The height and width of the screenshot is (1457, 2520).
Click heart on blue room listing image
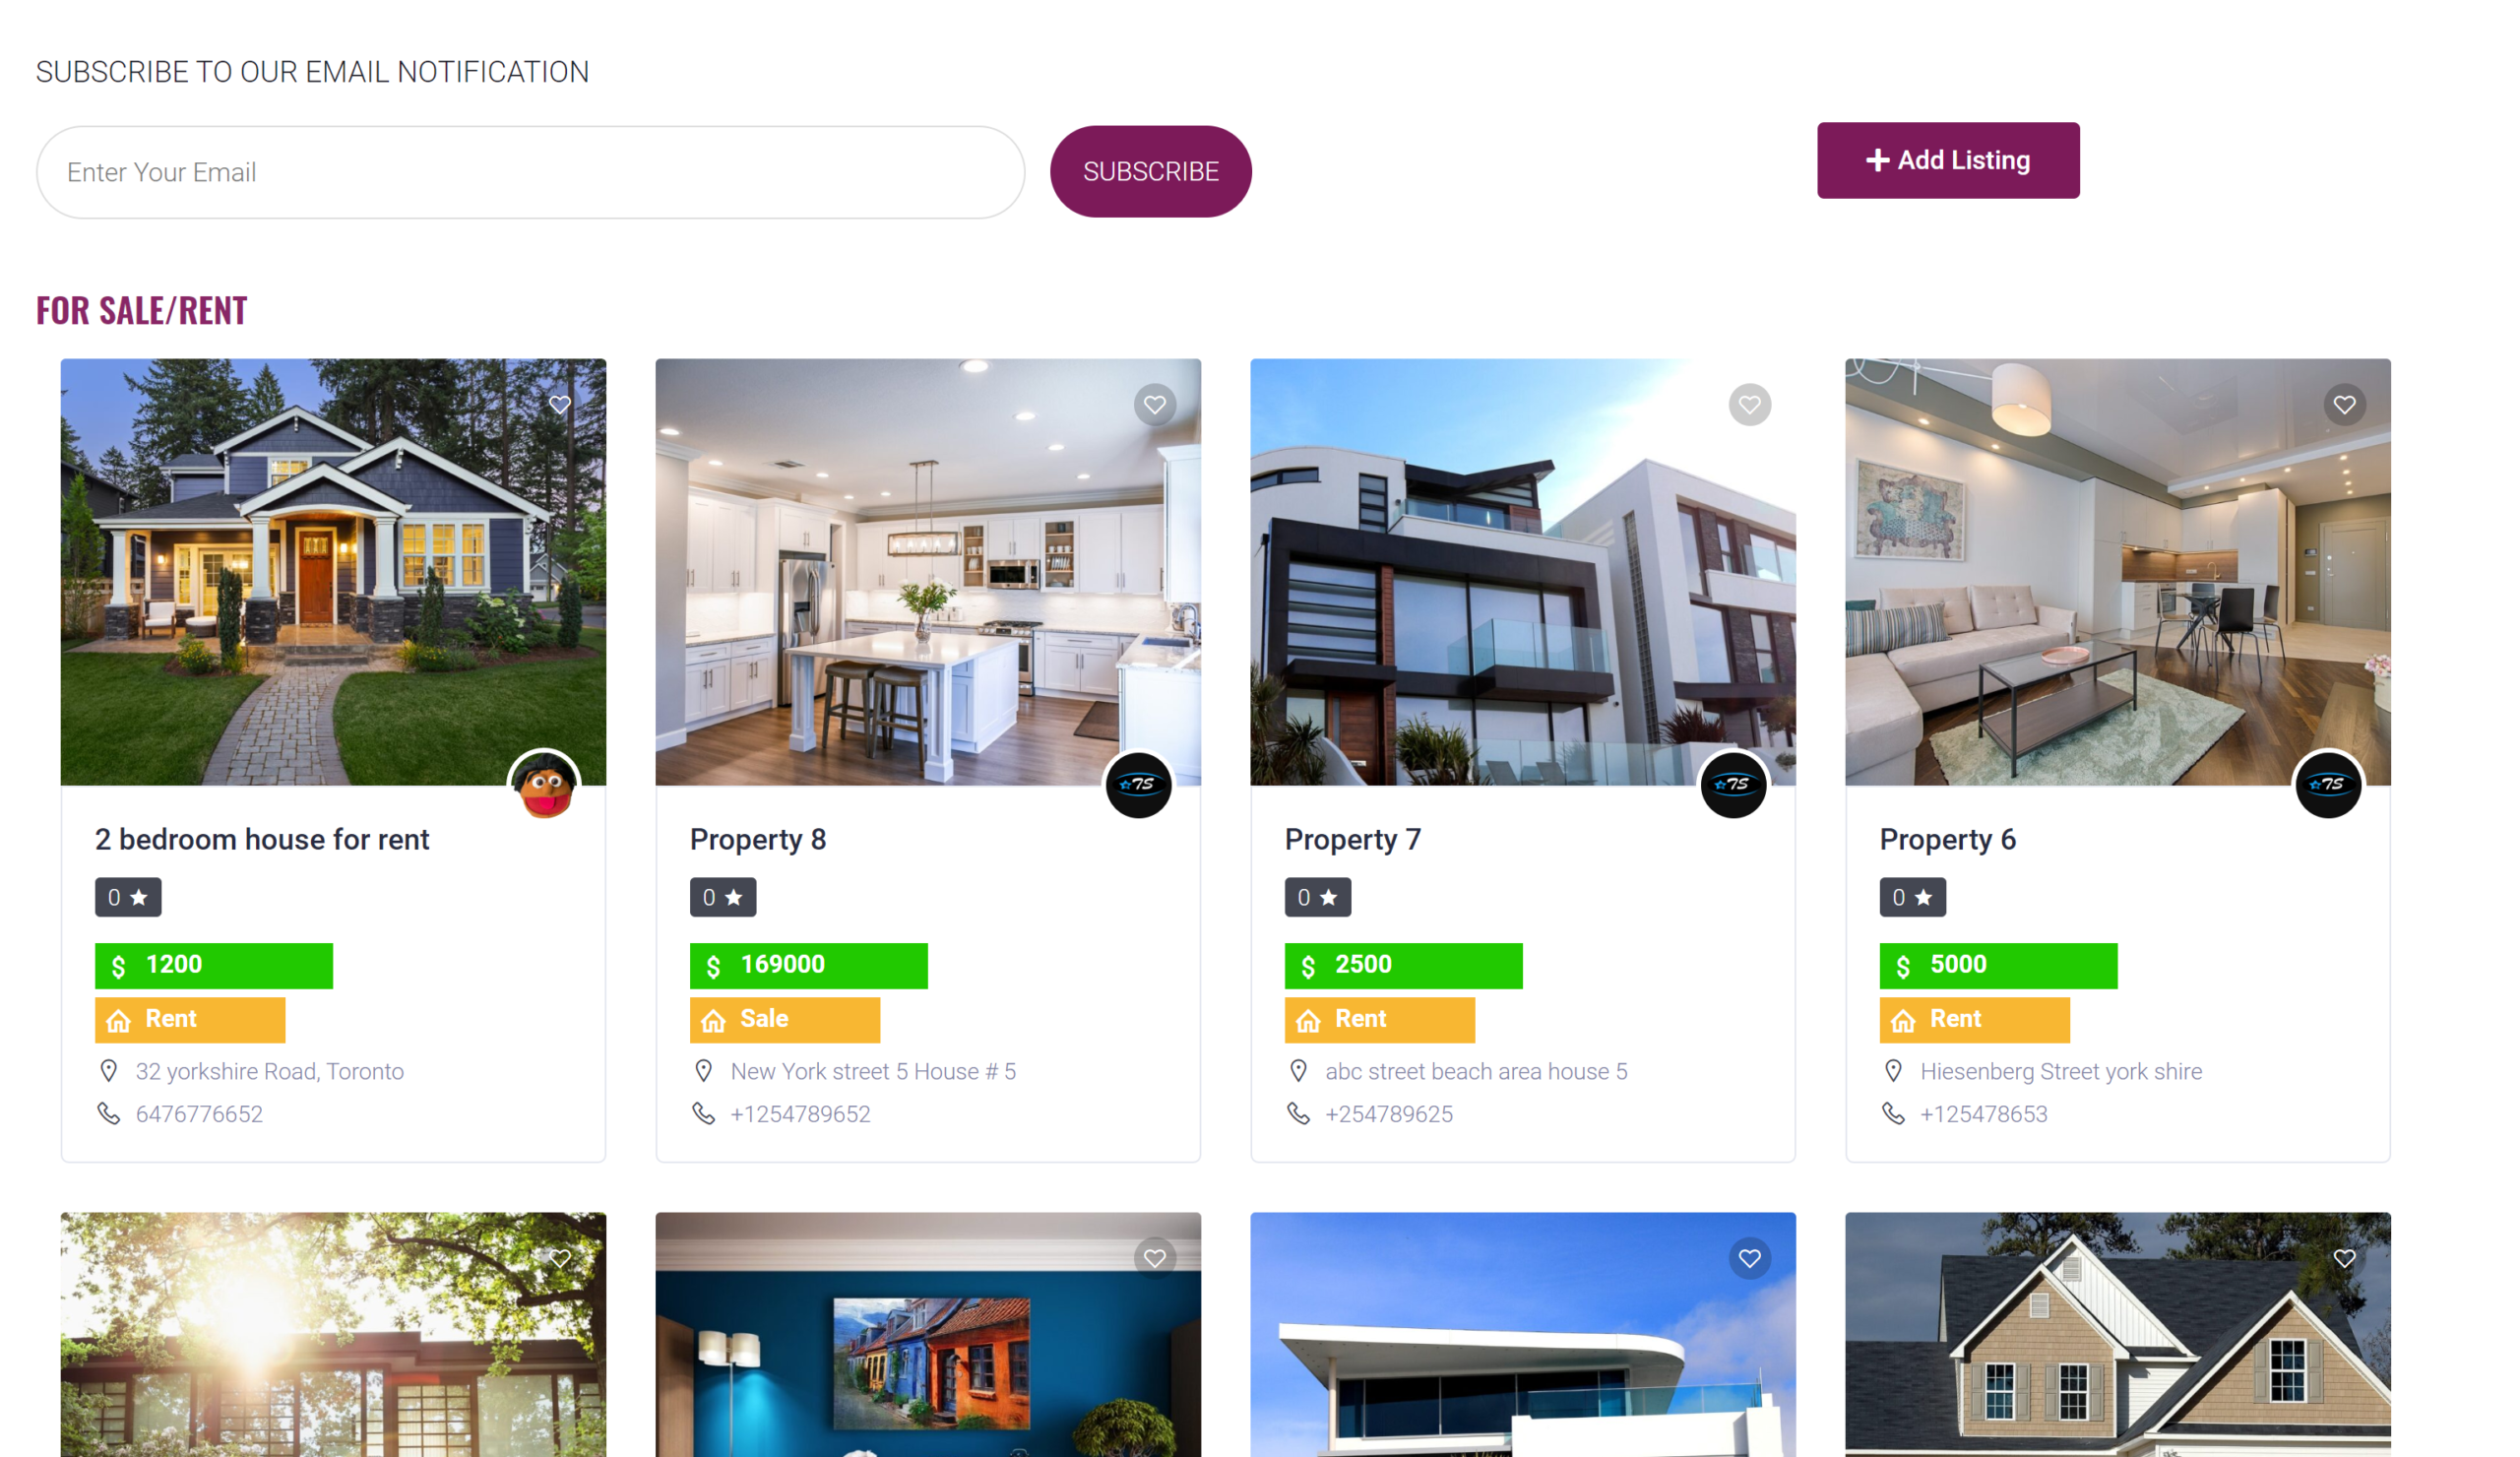(1155, 1258)
